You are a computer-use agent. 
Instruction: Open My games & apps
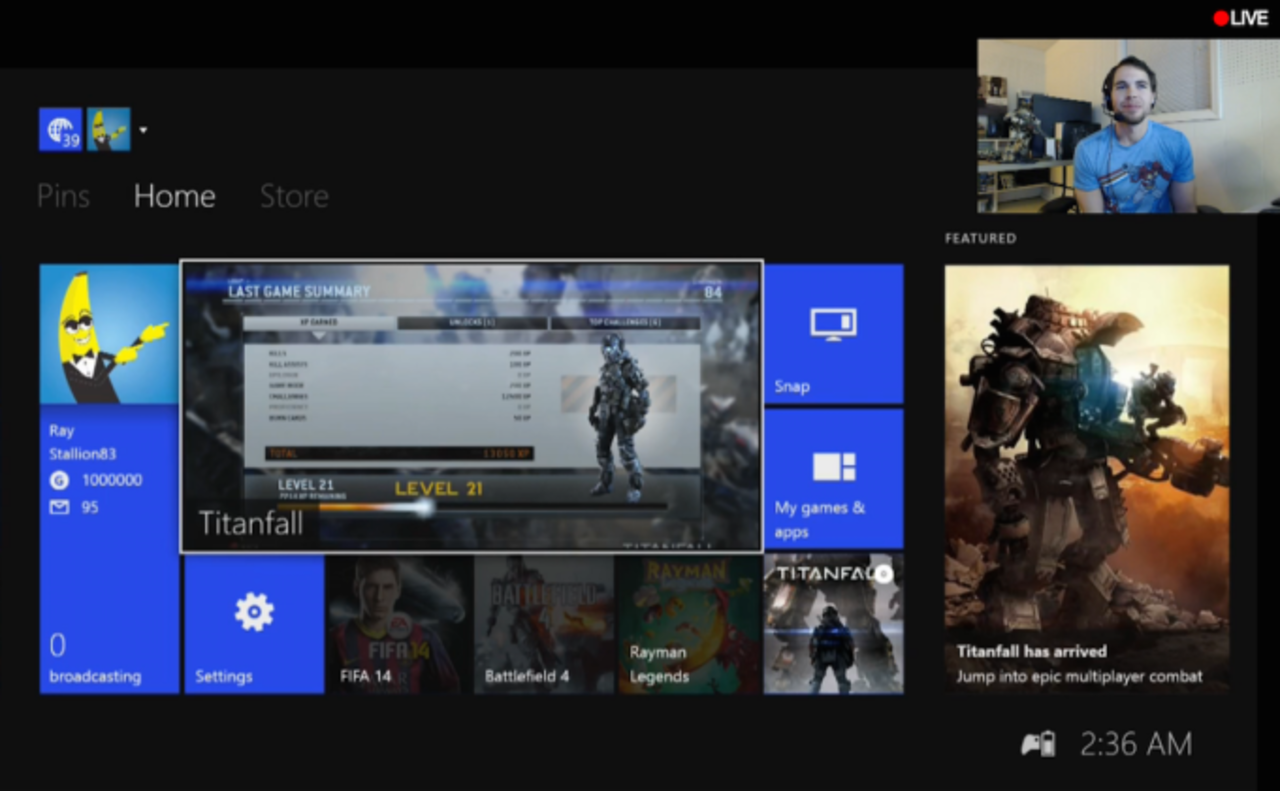point(835,480)
